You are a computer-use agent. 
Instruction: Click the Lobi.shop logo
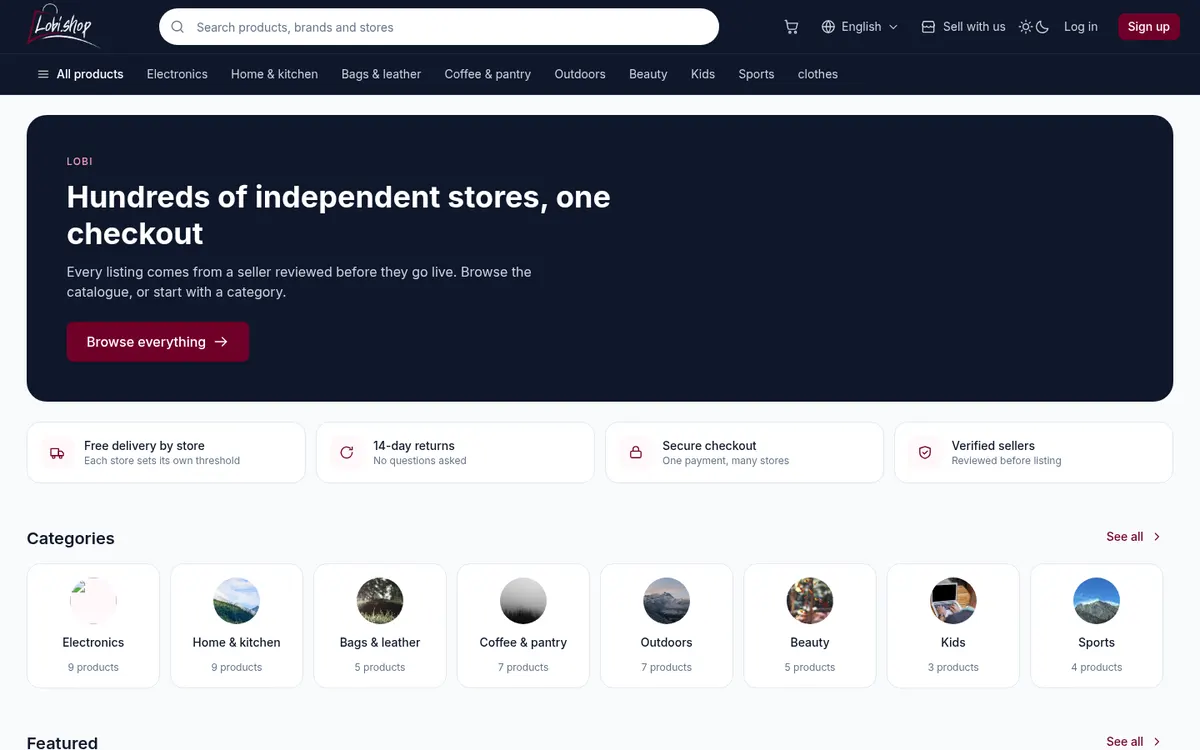(64, 26)
